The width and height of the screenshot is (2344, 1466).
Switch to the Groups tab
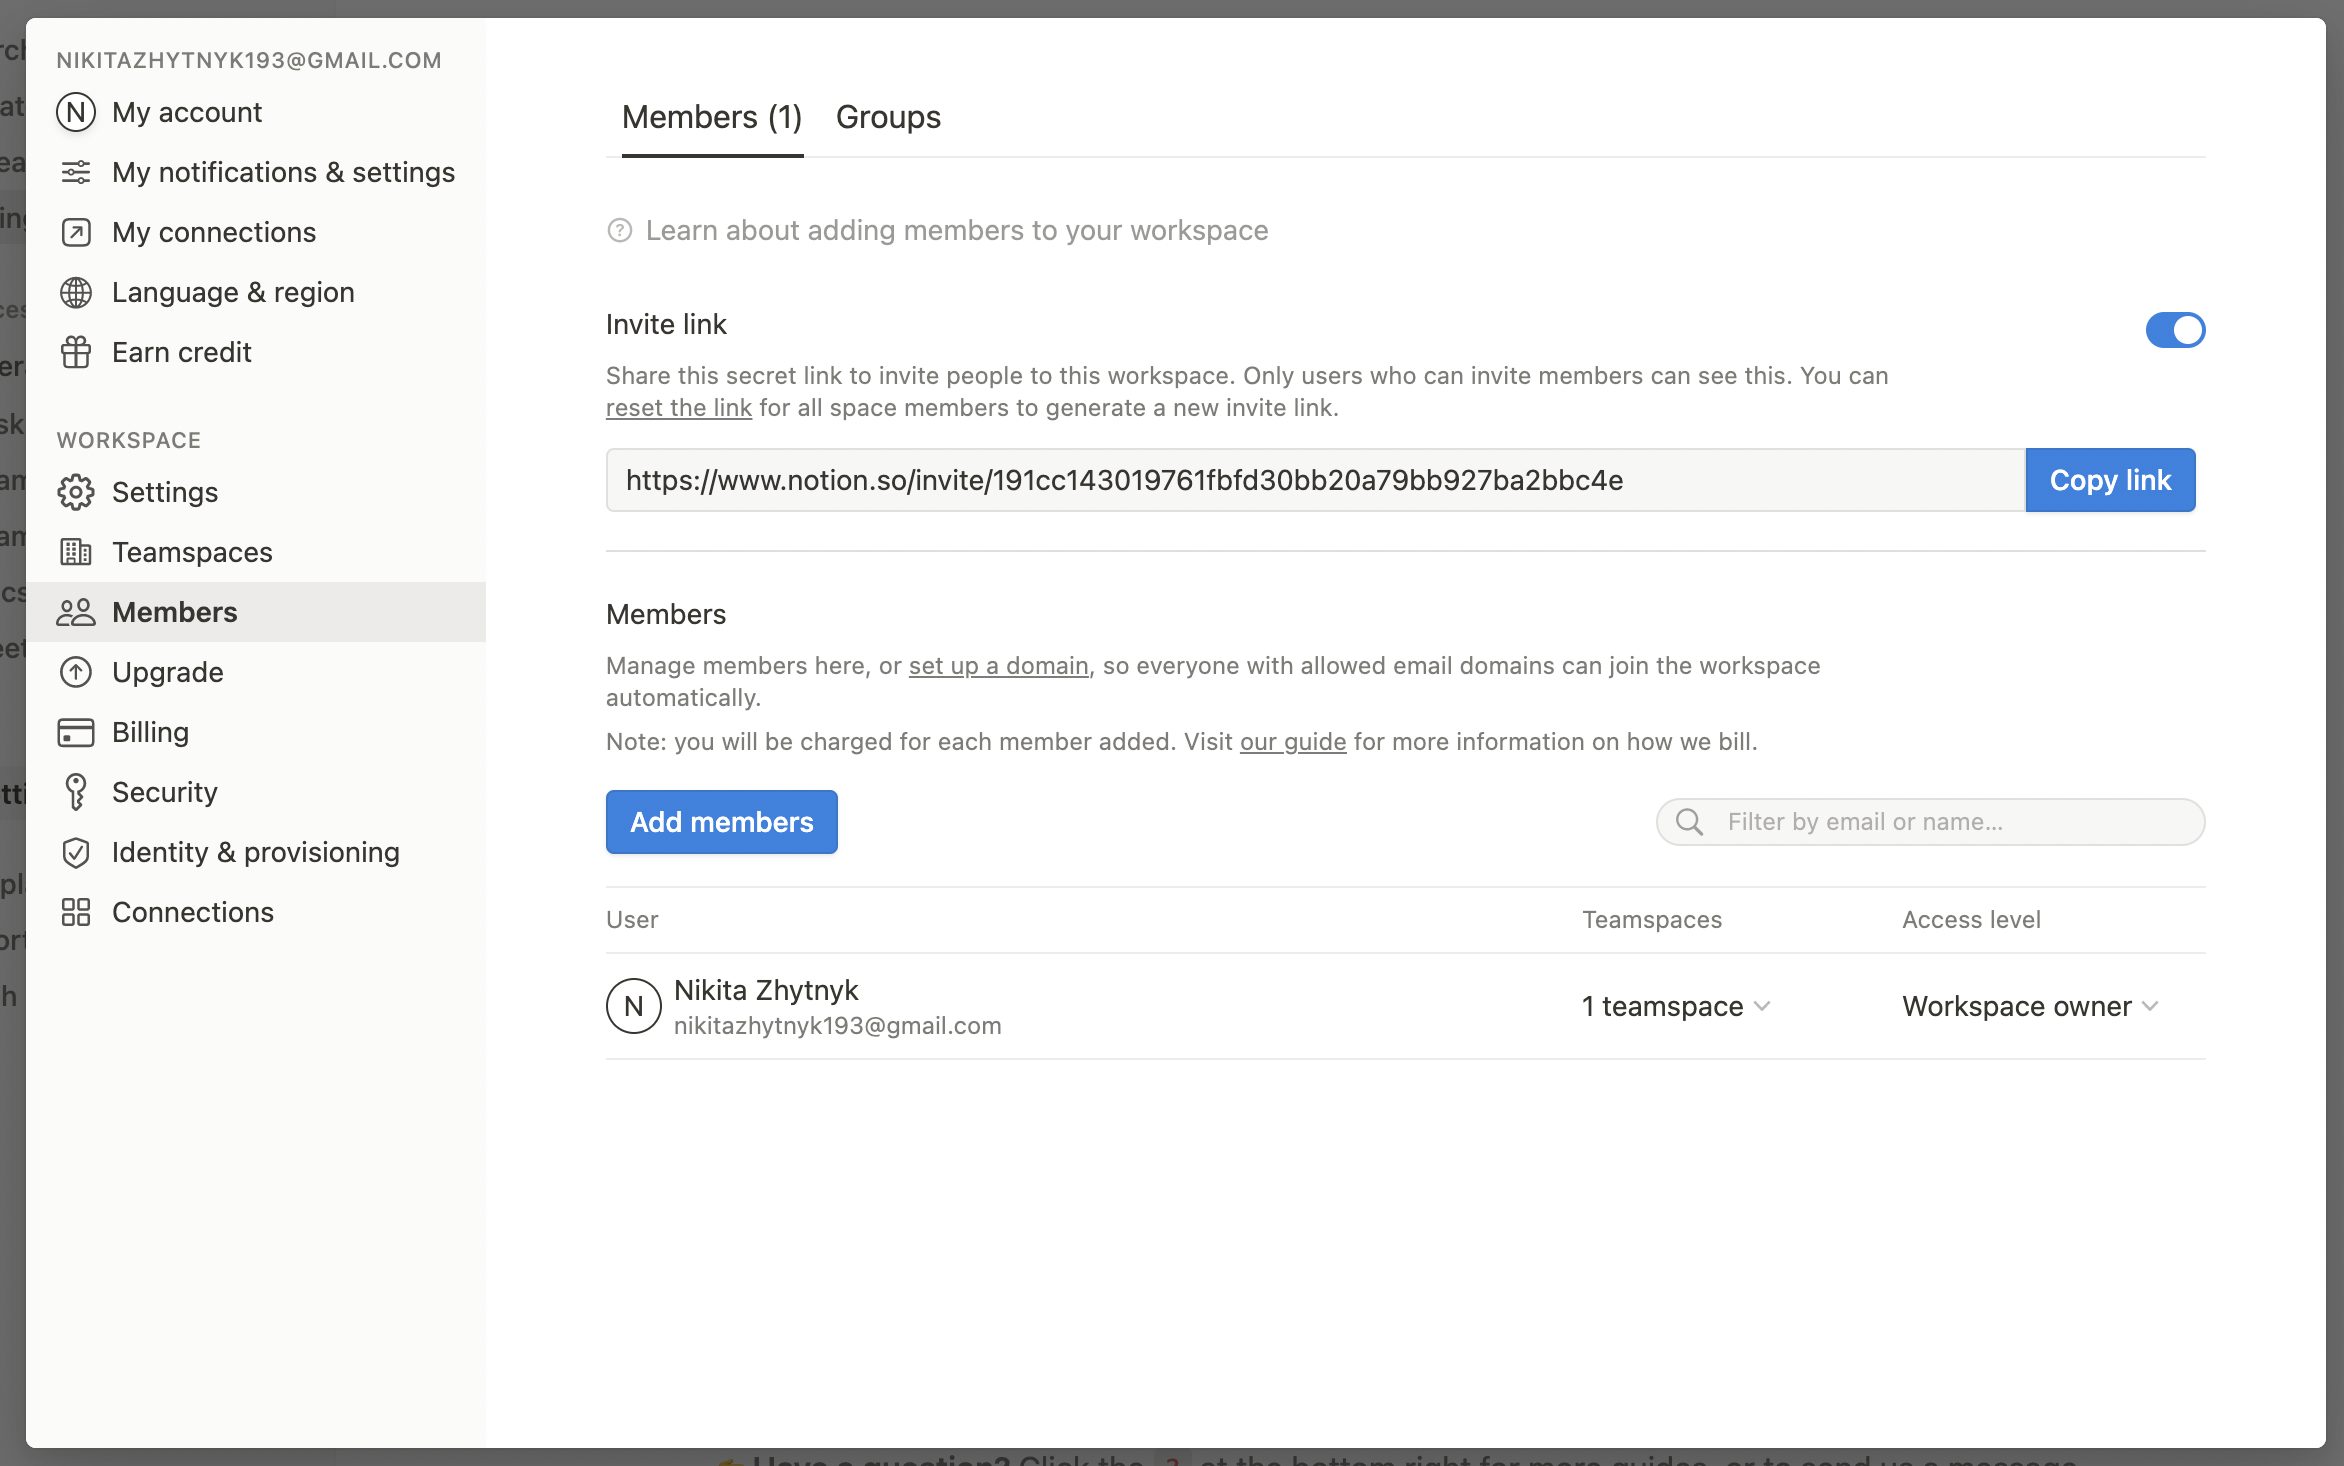[888, 117]
